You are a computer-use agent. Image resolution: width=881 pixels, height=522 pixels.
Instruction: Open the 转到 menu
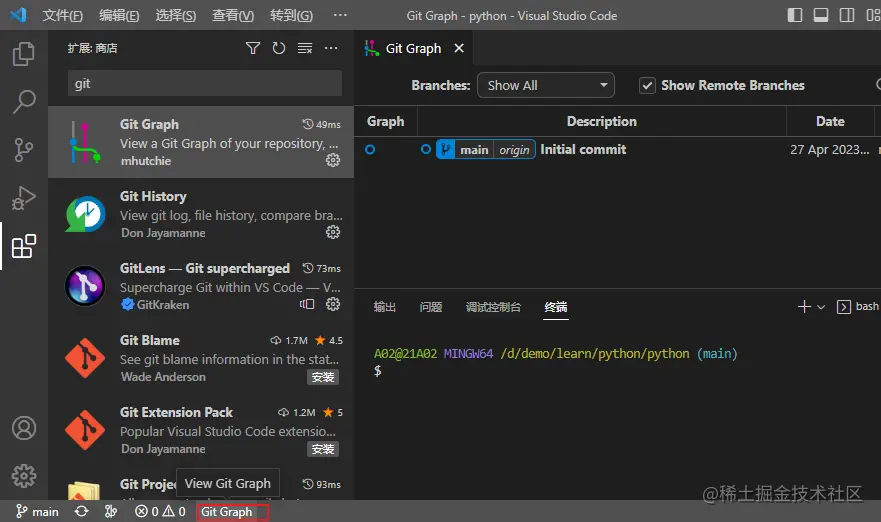291,15
